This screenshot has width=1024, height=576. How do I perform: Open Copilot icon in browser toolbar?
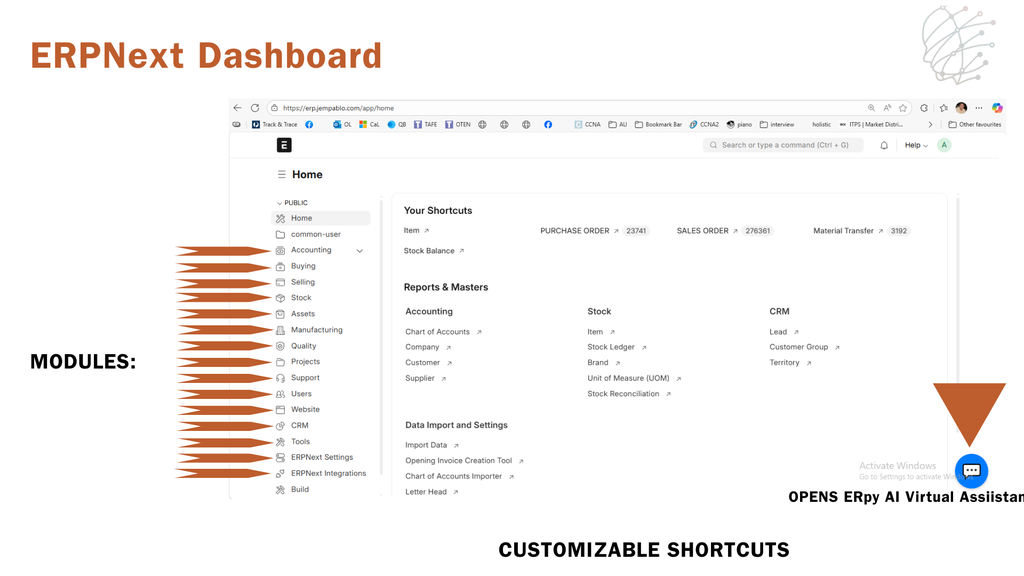tap(997, 108)
